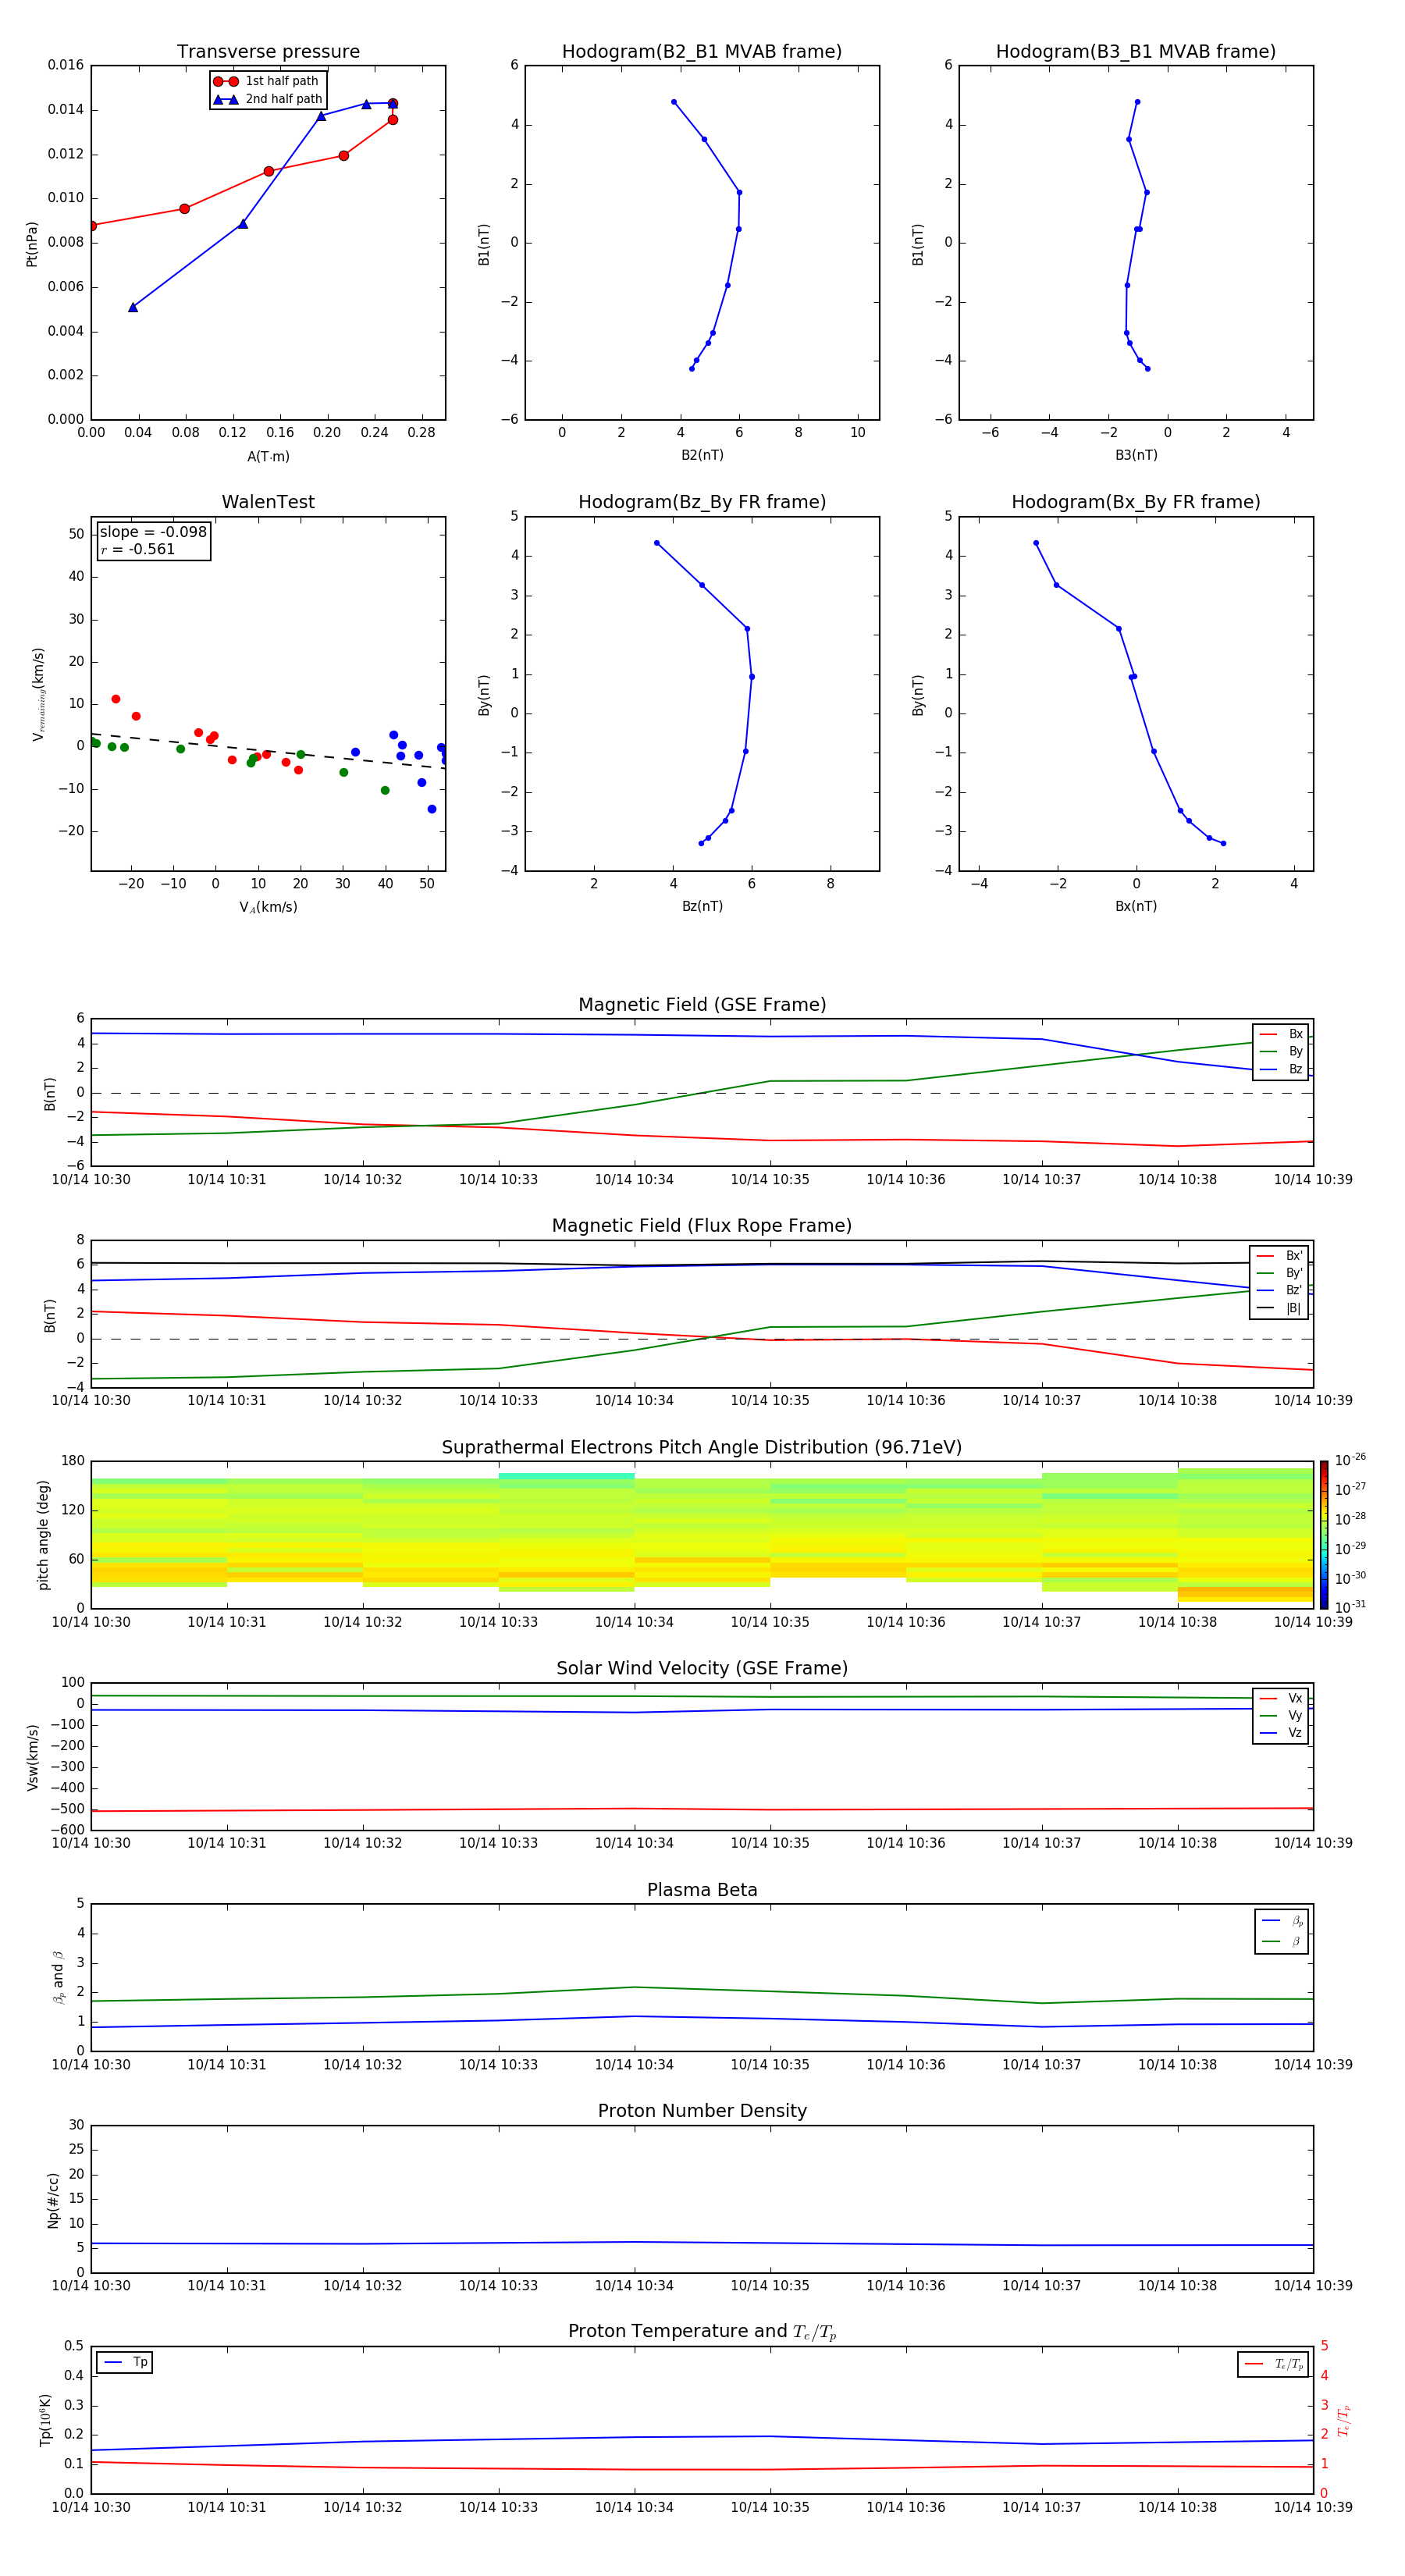Click the "Transverse pressure" plot title
This screenshot has width=1405, height=2576.
[268, 52]
